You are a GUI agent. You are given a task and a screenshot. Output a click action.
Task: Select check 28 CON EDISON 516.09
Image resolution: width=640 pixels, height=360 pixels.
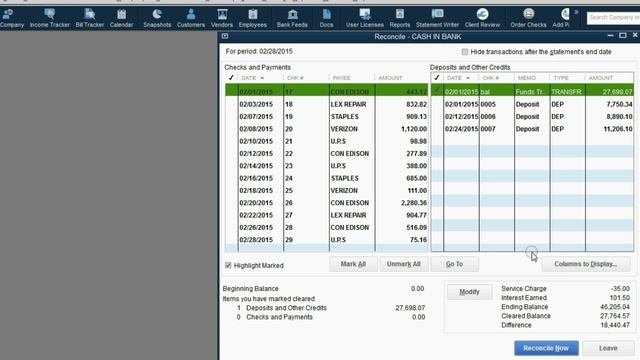326,227
